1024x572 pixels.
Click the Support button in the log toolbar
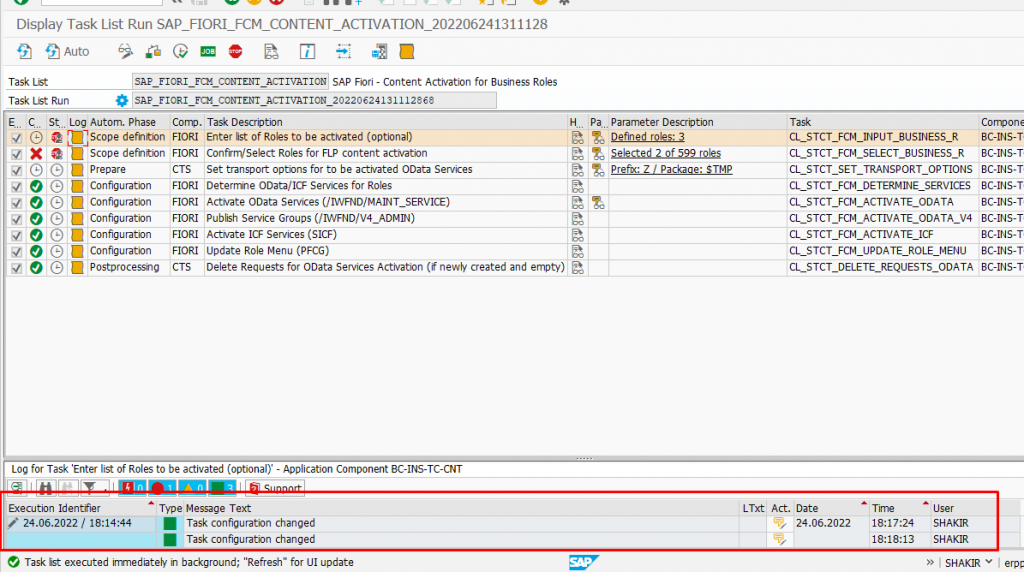tap(275, 488)
